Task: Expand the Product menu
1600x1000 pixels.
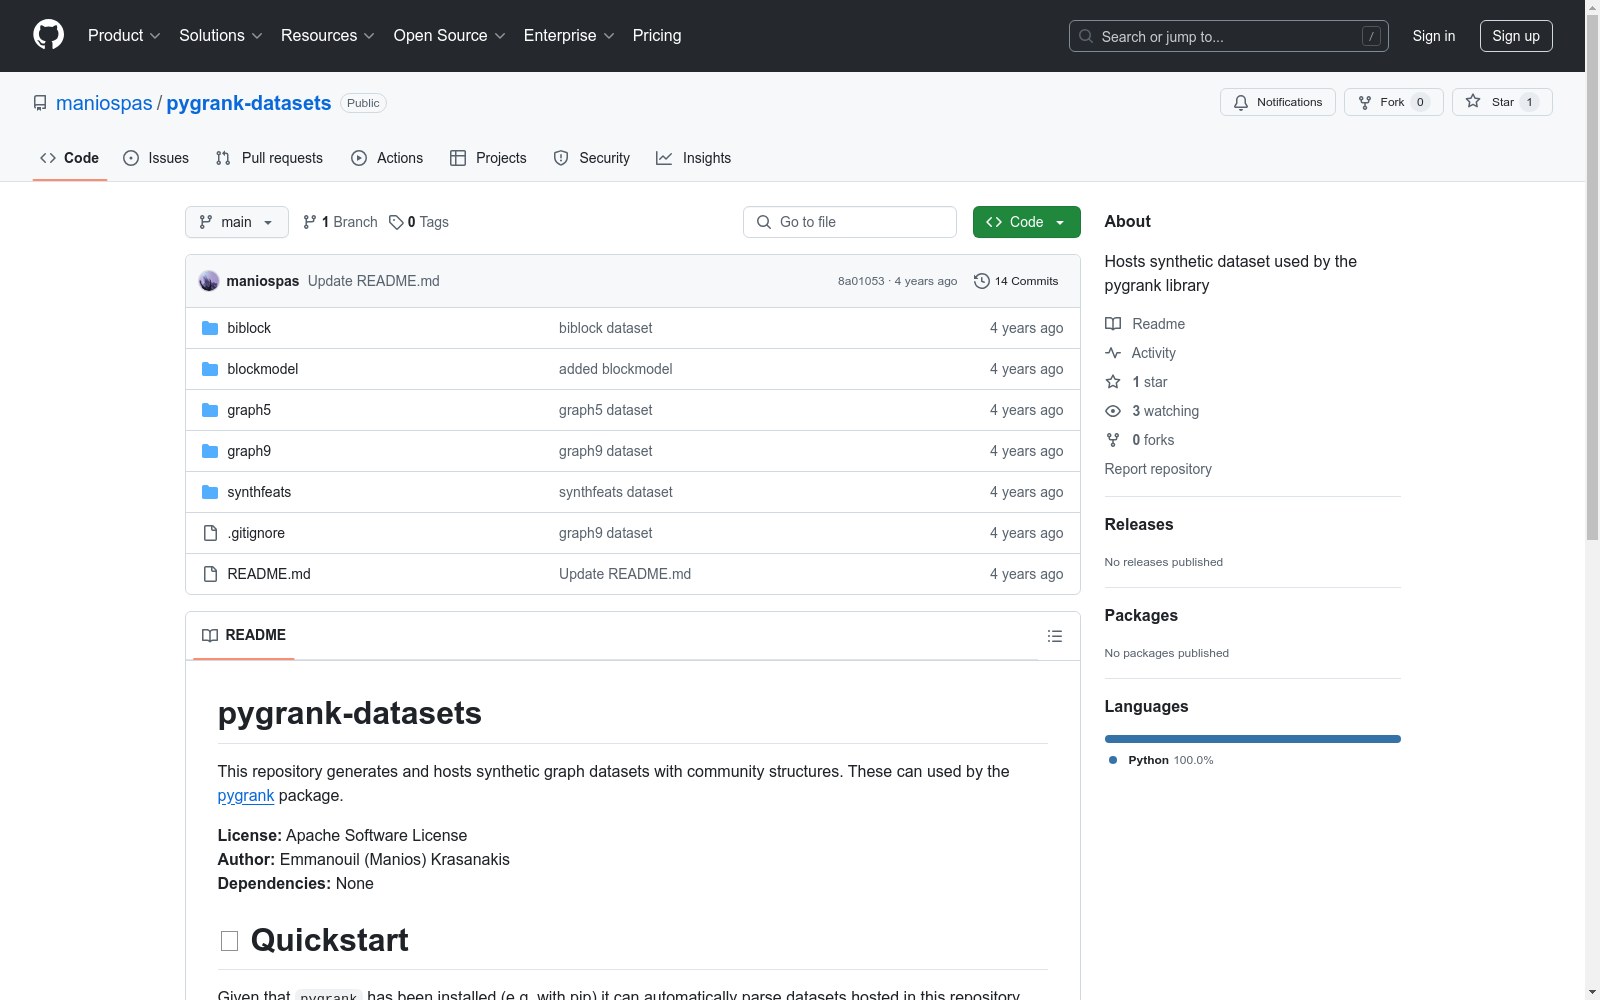Action: pyautogui.click(x=124, y=36)
